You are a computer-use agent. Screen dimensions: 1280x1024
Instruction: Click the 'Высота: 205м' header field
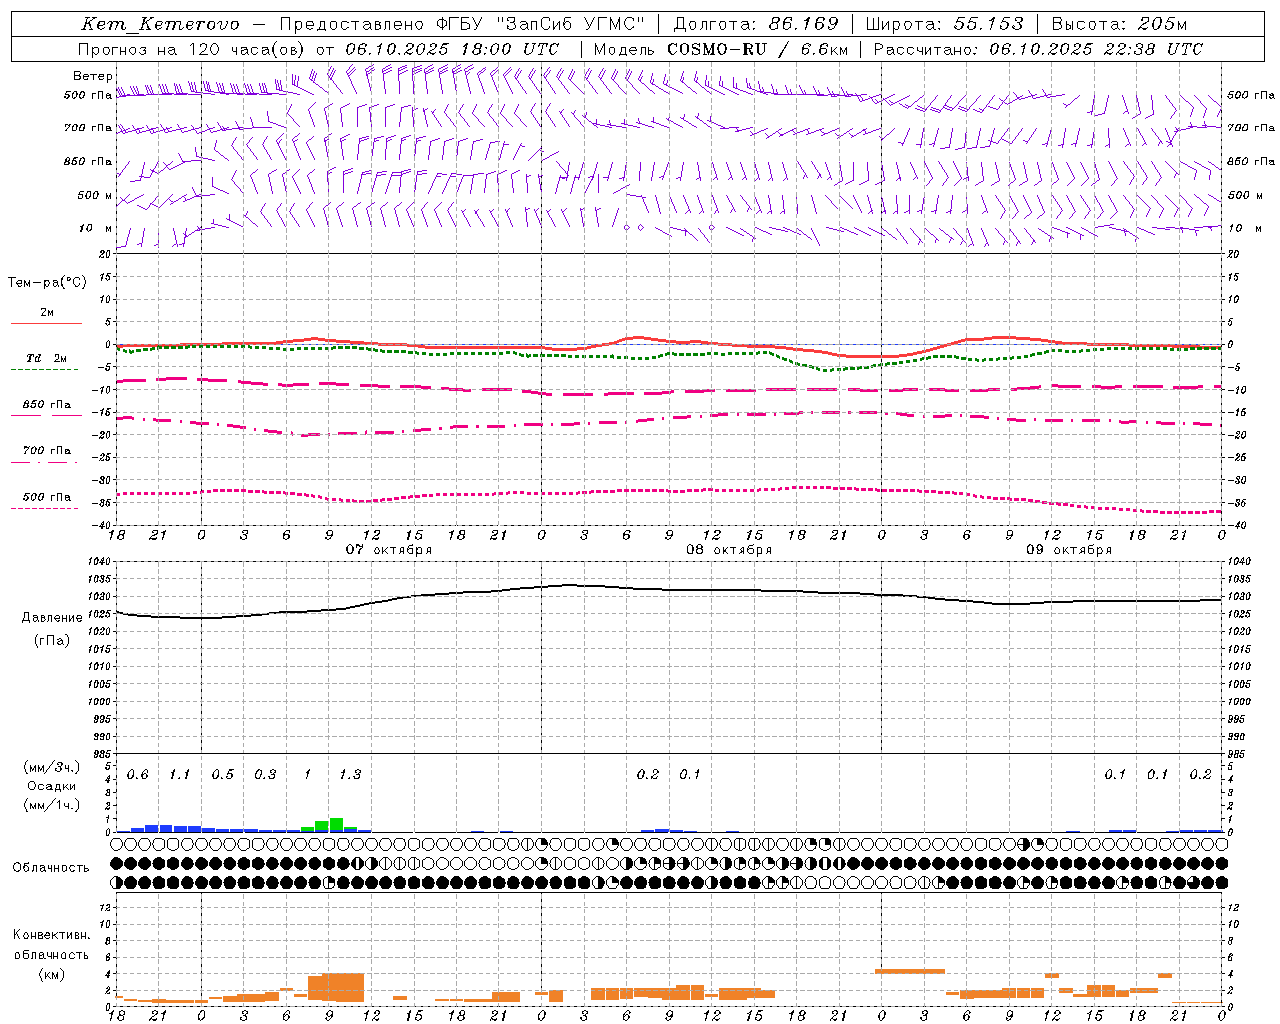pos(1119,24)
